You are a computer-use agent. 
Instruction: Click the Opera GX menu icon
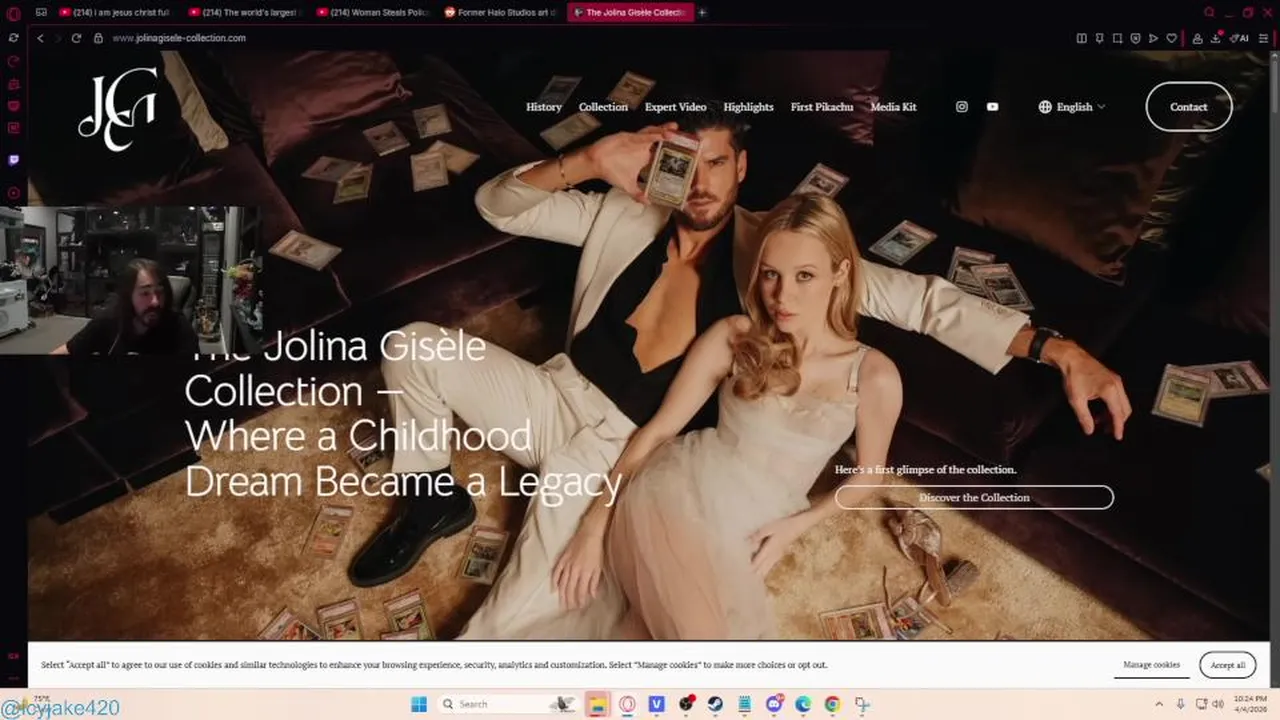tap(13, 13)
